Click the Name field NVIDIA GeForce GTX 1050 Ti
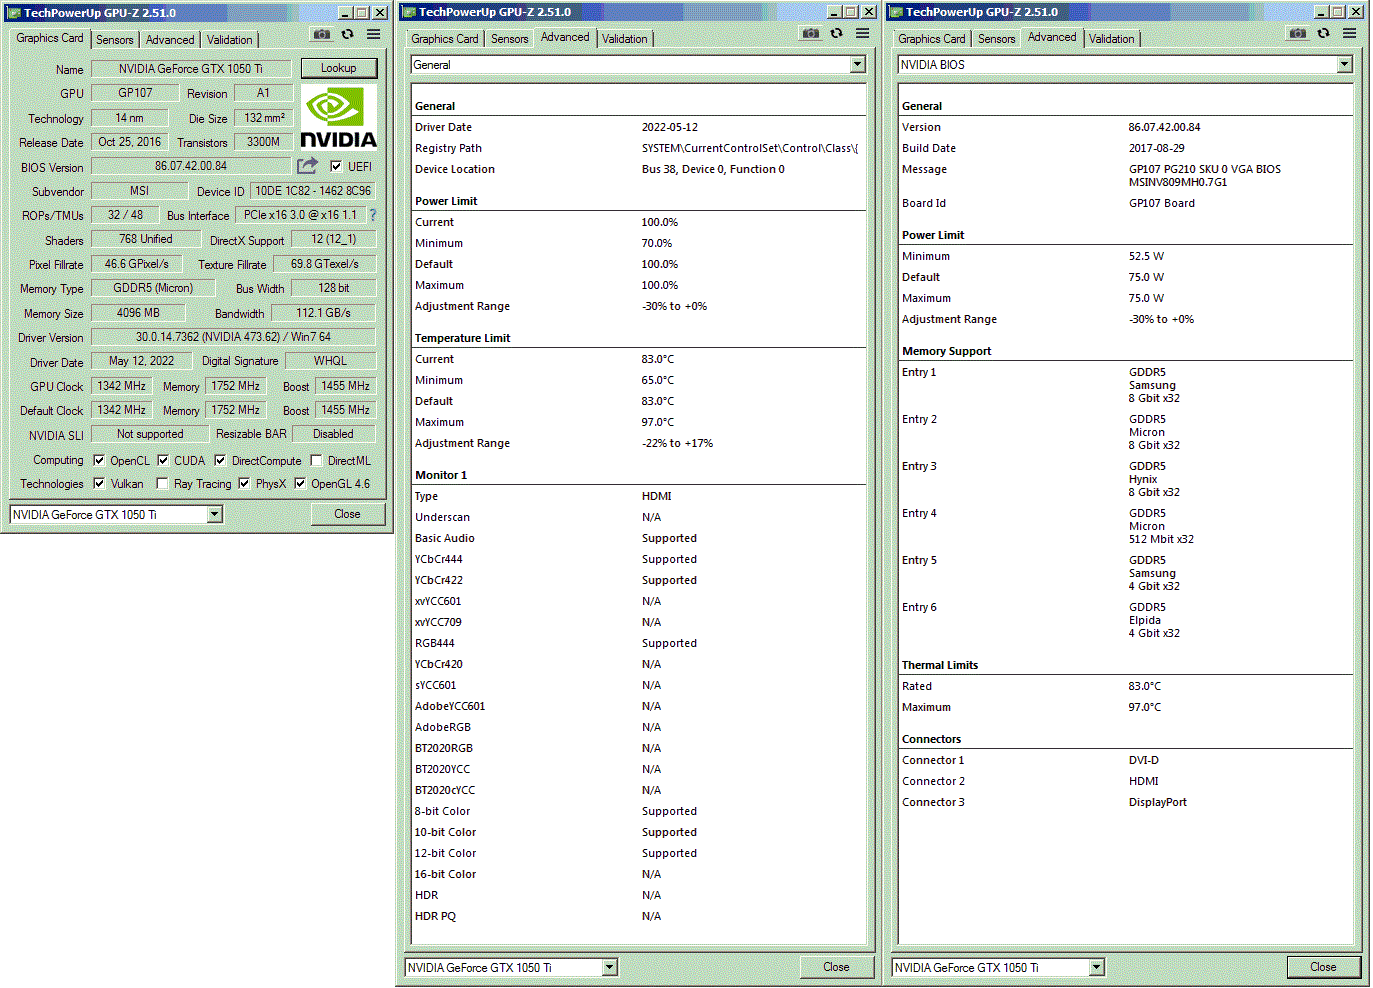Image resolution: width=1373 pixels, height=988 pixels. point(191,69)
